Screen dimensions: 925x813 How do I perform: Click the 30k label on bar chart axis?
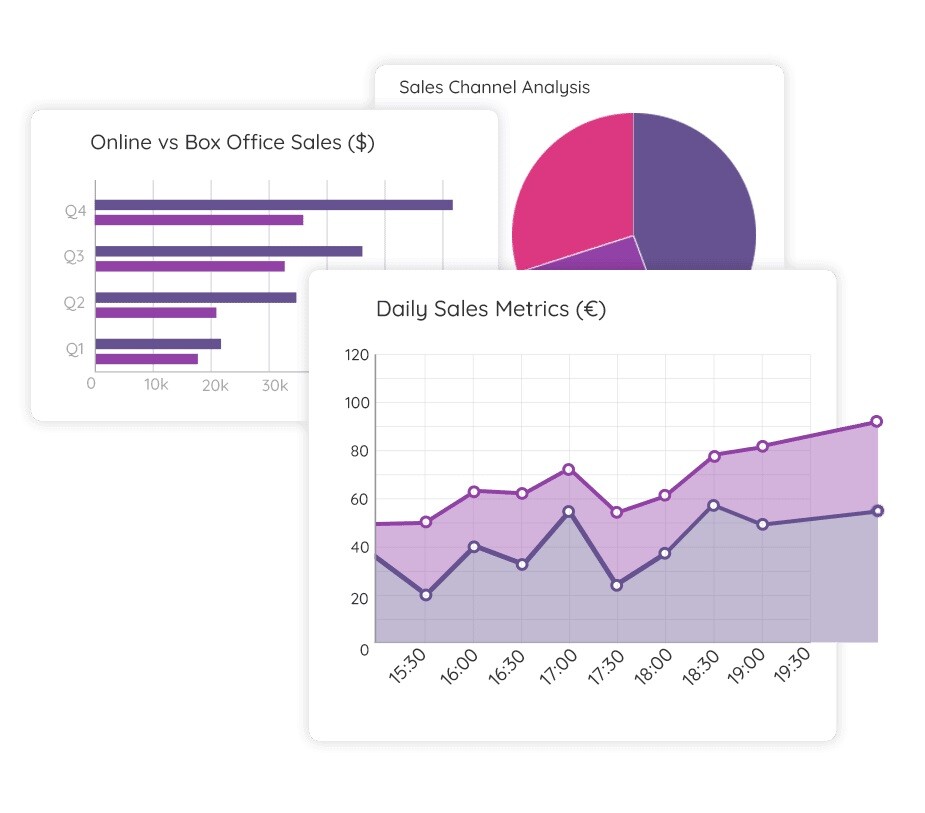[x=275, y=386]
